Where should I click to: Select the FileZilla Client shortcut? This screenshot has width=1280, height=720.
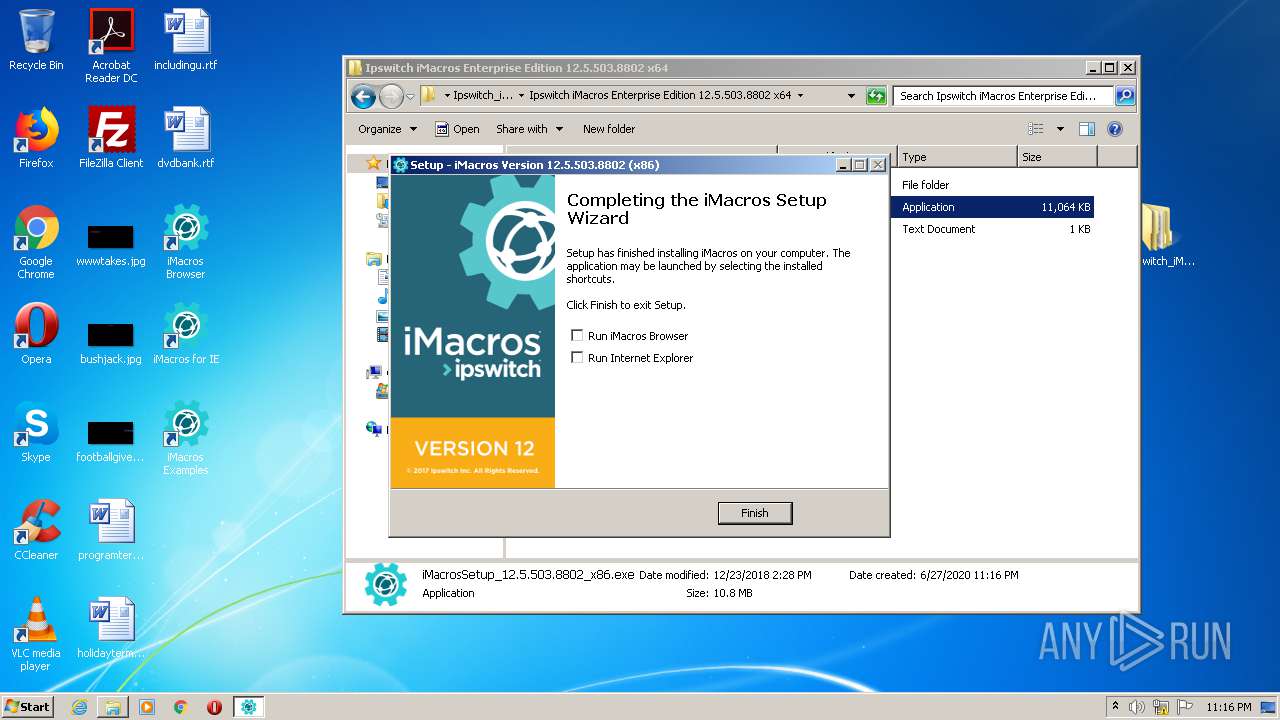(x=111, y=138)
